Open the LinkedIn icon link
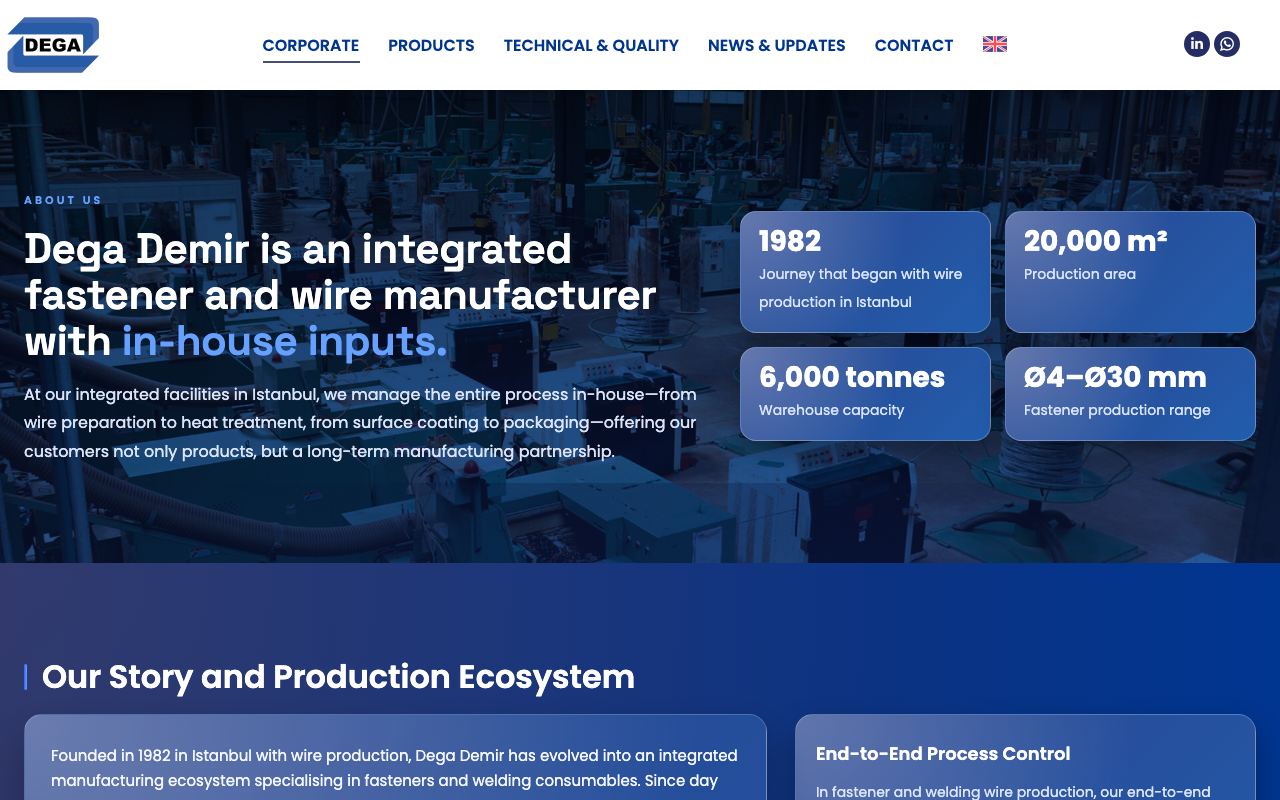The height and width of the screenshot is (800, 1280). pos(1197,44)
